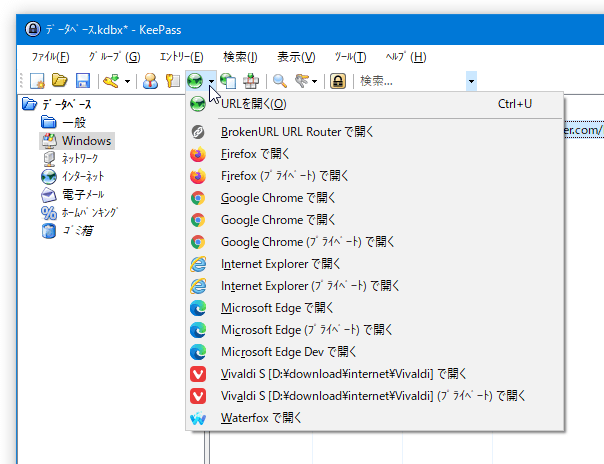Image resolution: width=604 pixels, height=464 pixels.
Task: Choose the first Google Chrome で開く entry
Action: [374, 198]
